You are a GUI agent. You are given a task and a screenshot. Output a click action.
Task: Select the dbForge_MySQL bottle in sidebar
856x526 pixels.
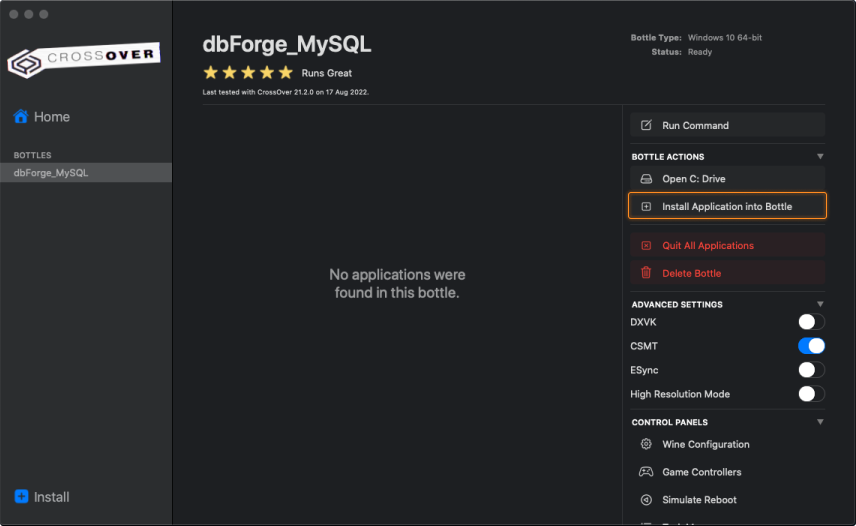51,173
